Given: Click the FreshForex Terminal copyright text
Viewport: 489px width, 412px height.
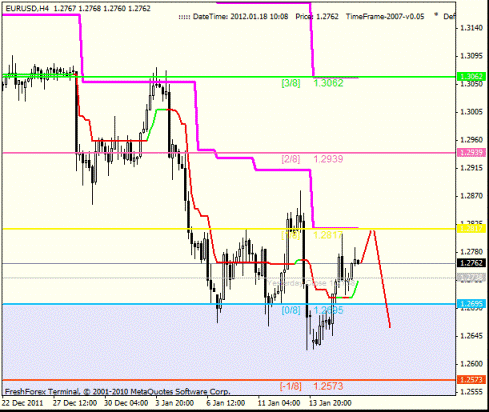Looking at the screenshot, I should (117, 391).
